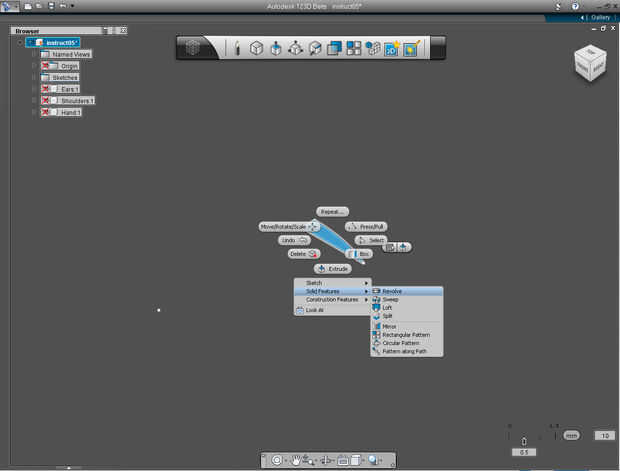Choose Sweep from Solid Features submenu
This screenshot has width=620, height=471.
pyautogui.click(x=407, y=299)
